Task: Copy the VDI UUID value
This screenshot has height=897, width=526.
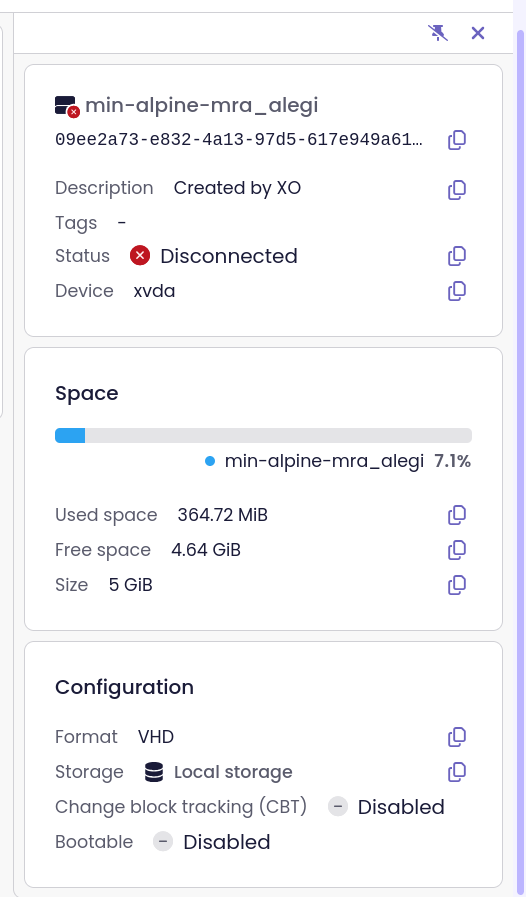Action: [x=457, y=140]
